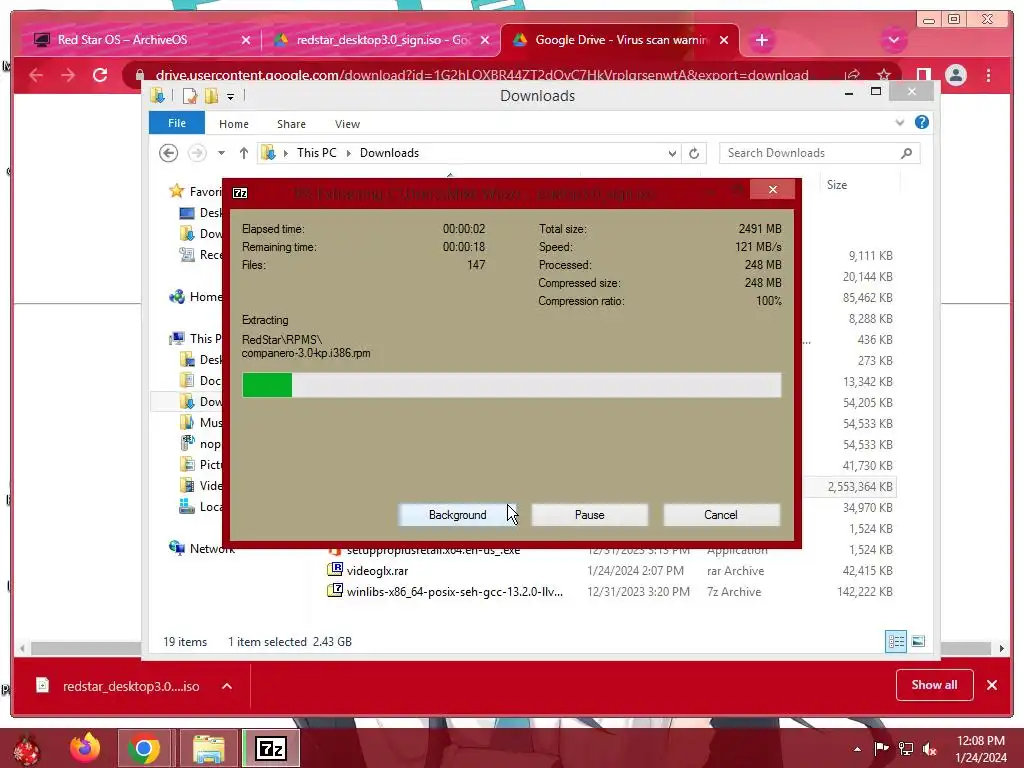1024x768 pixels.
Task: Click the Size column header
Action: [837, 185]
